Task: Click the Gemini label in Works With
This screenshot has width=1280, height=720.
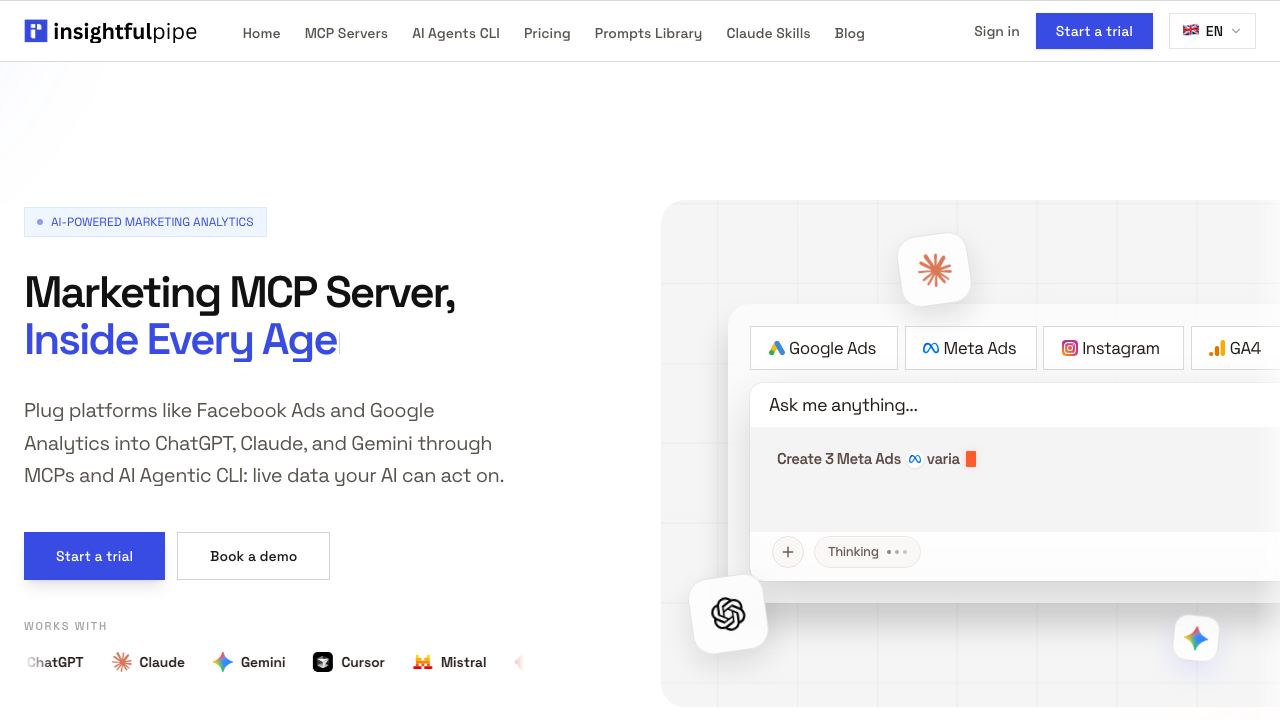Action: coord(263,662)
